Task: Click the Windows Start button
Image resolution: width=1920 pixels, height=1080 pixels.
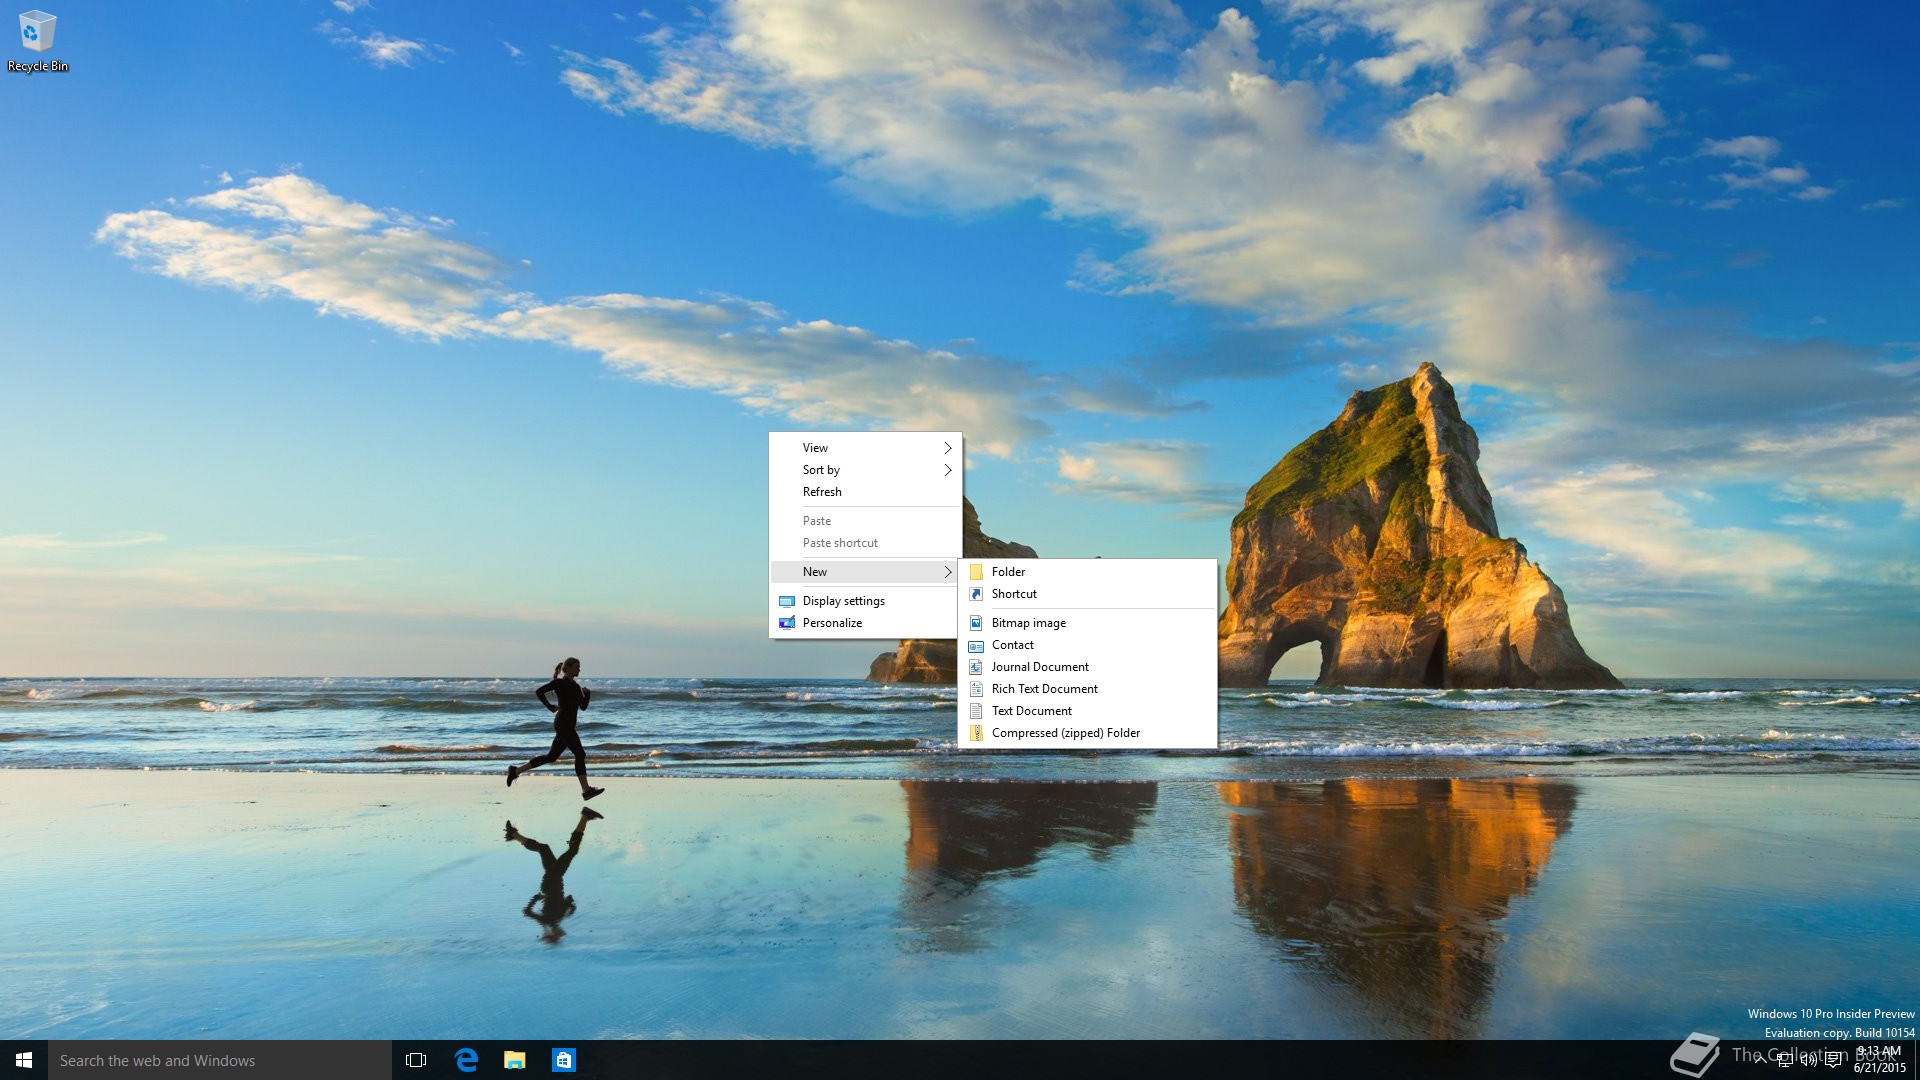Action: [24, 1060]
